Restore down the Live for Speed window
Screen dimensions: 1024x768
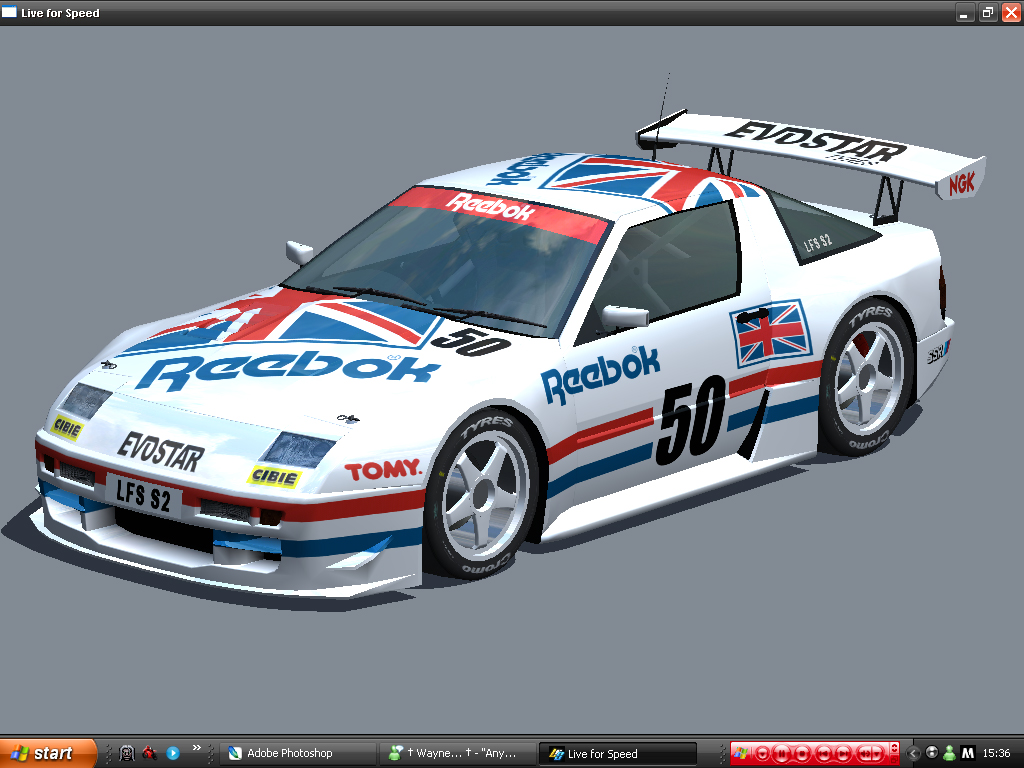(987, 12)
